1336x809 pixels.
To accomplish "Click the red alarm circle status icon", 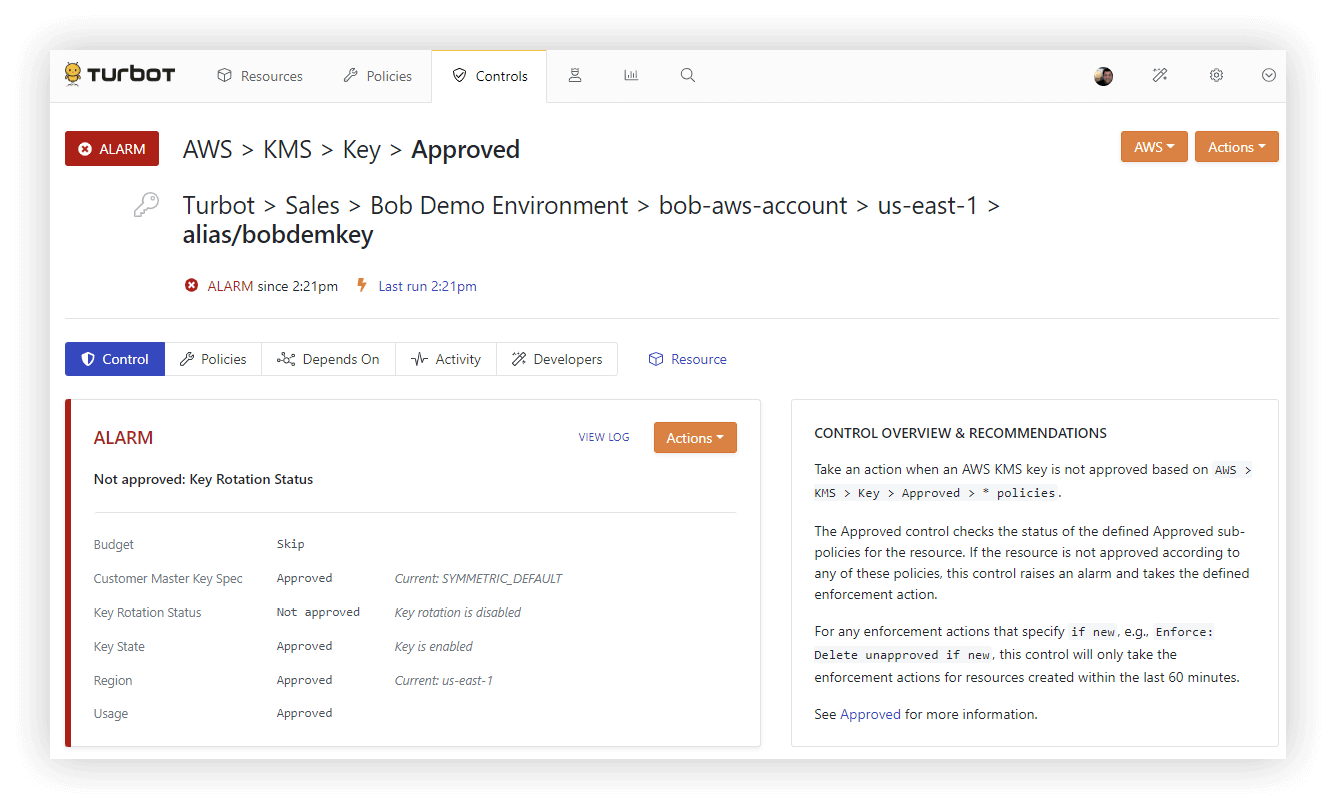I will pyautogui.click(x=191, y=286).
